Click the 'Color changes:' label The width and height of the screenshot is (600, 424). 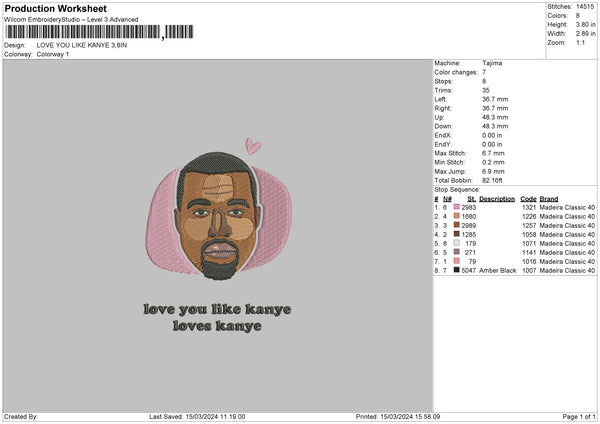456,72
